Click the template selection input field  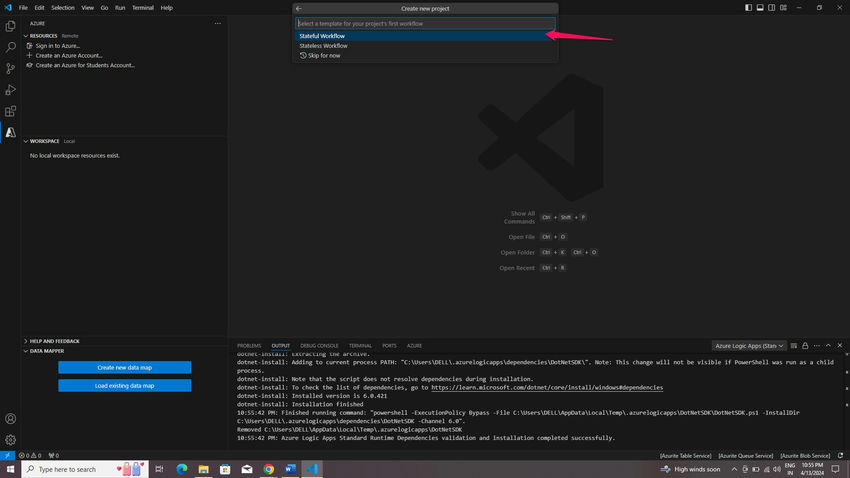tap(425, 23)
